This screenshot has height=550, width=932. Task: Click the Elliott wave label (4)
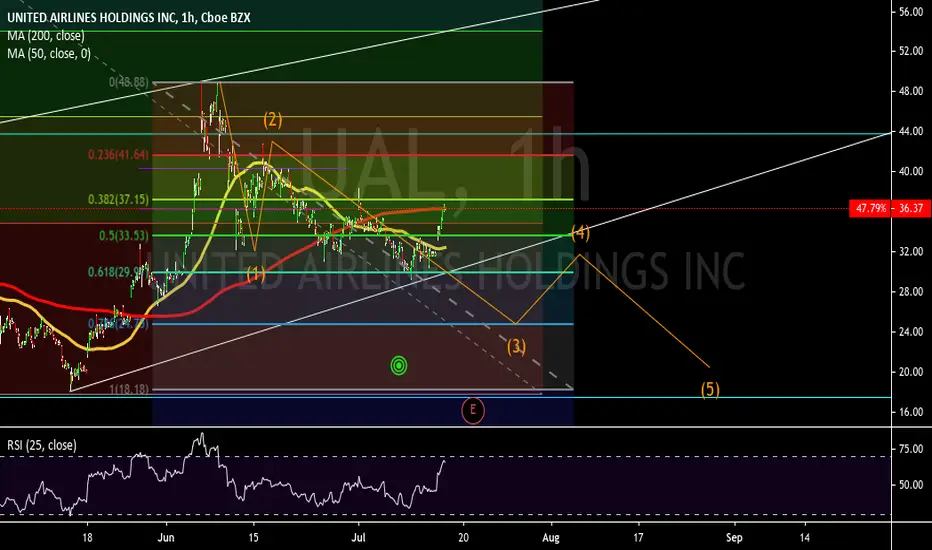coord(580,232)
